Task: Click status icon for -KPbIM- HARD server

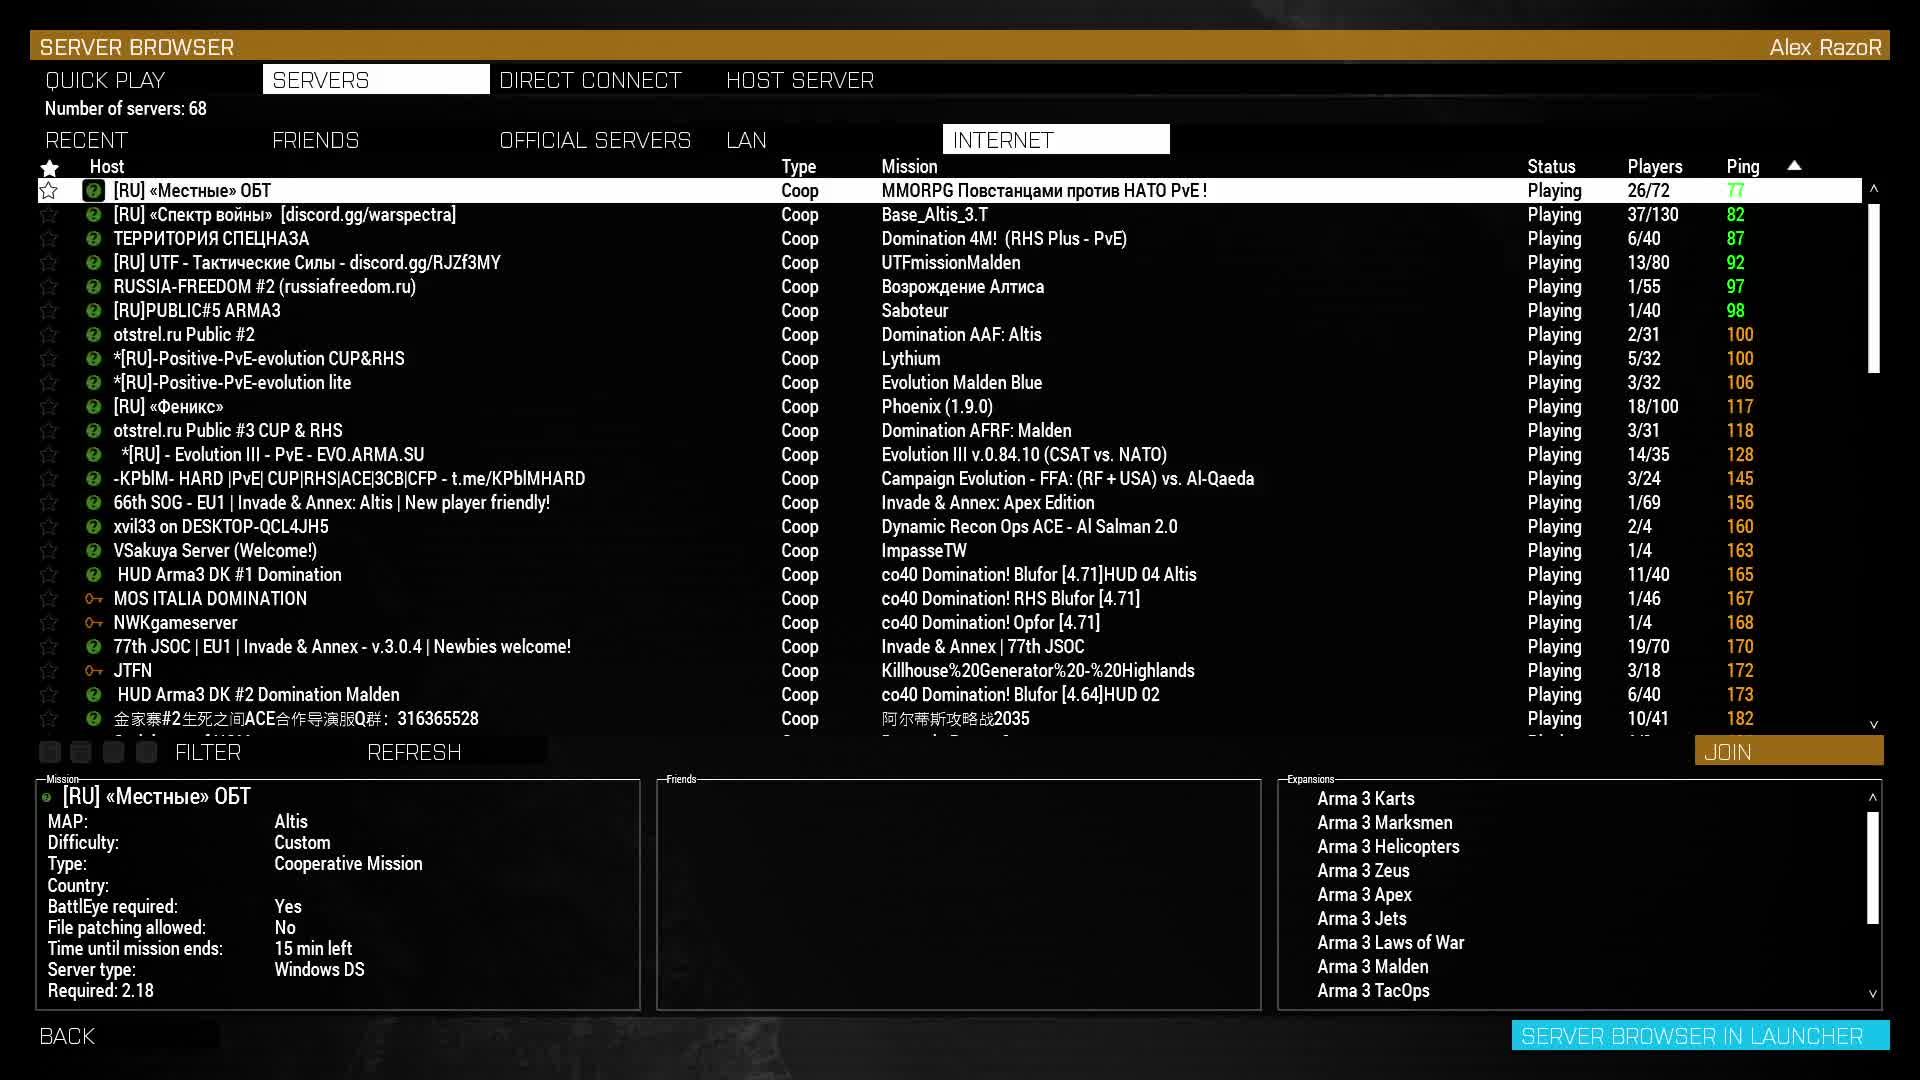Action: point(93,479)
